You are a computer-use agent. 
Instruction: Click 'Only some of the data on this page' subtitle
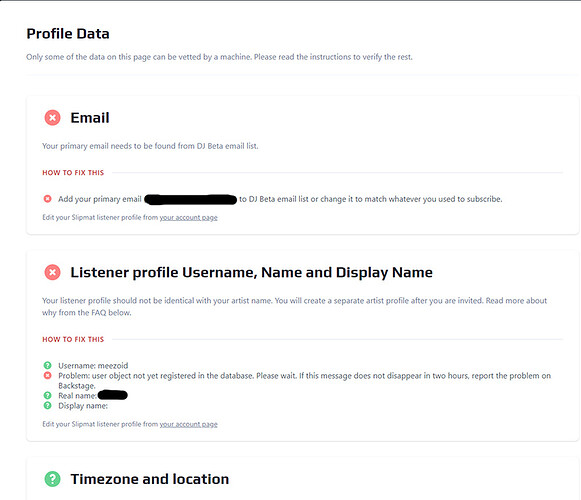pyautogui.click(x=219, y=57)
